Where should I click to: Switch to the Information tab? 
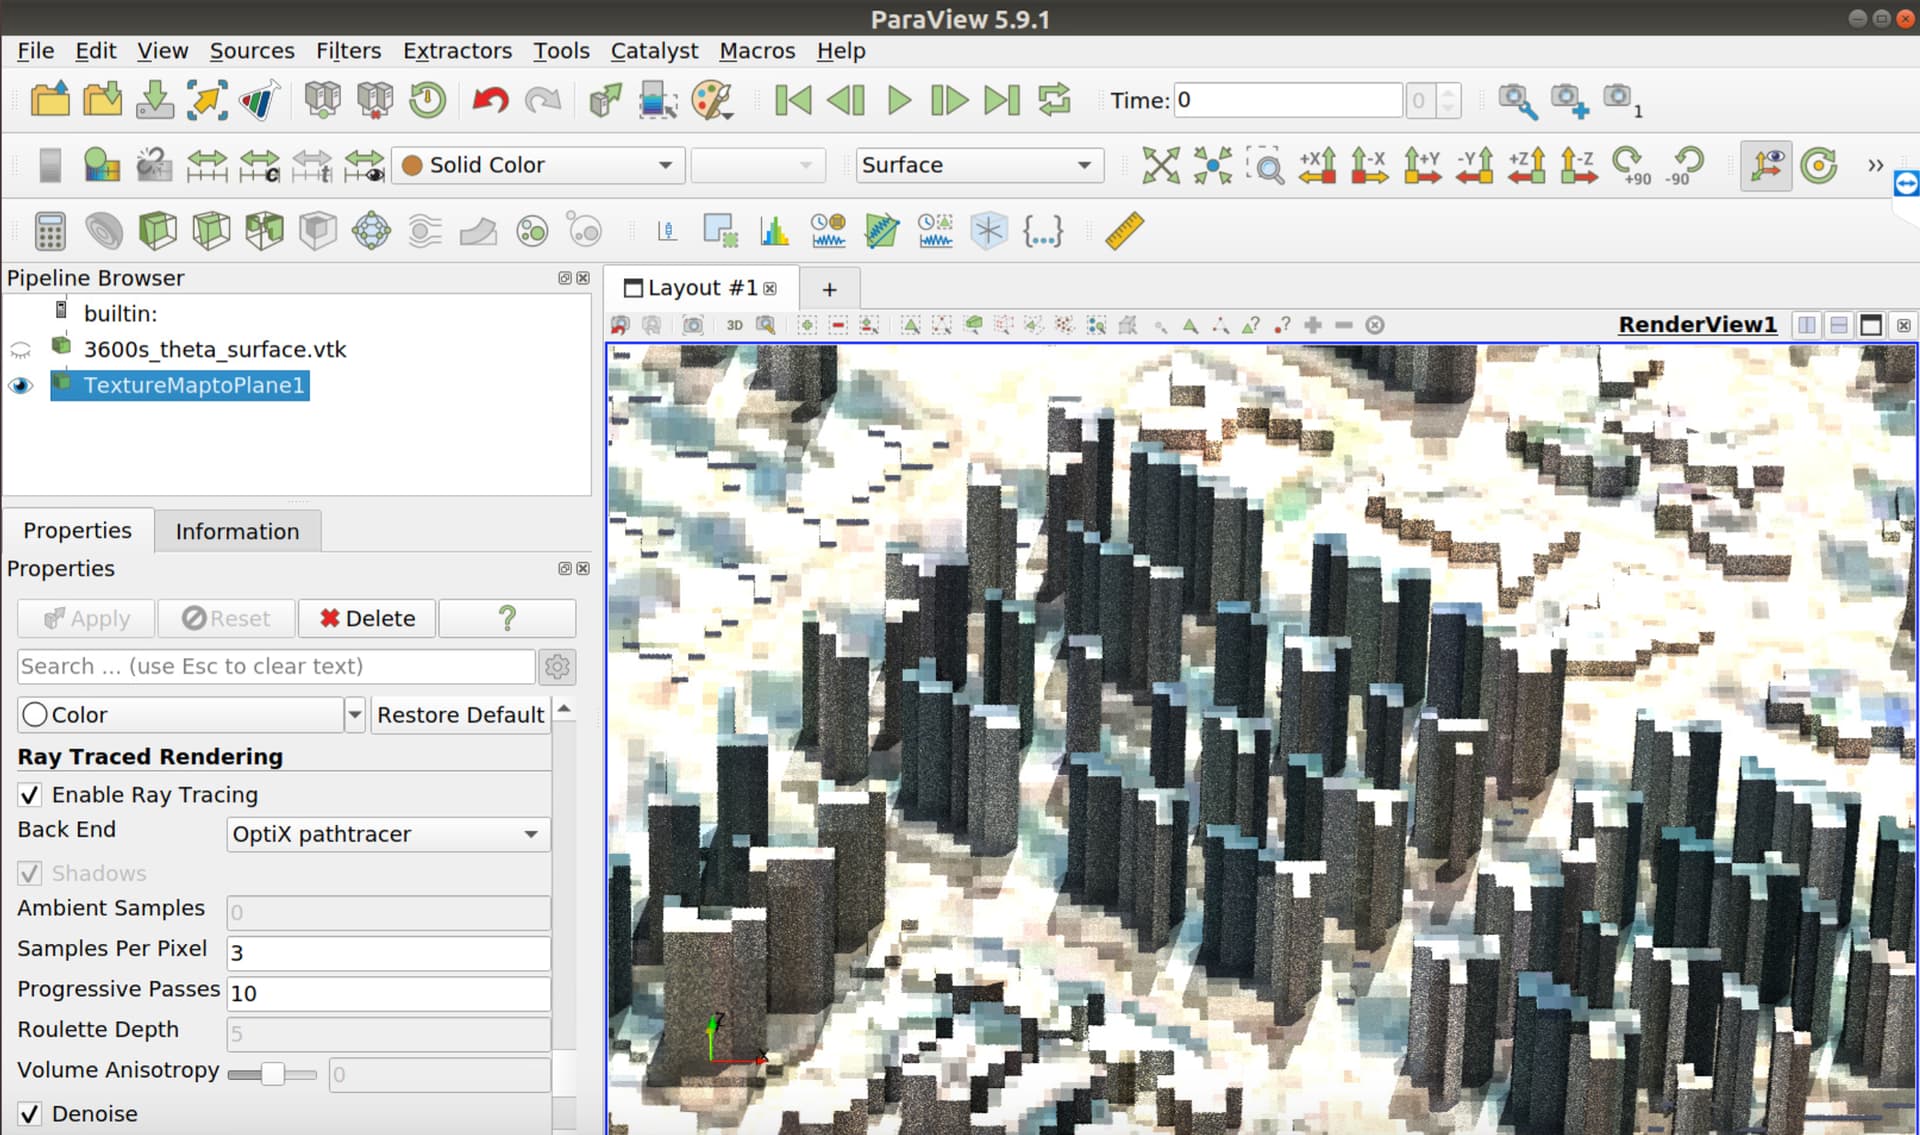[236, 531]
